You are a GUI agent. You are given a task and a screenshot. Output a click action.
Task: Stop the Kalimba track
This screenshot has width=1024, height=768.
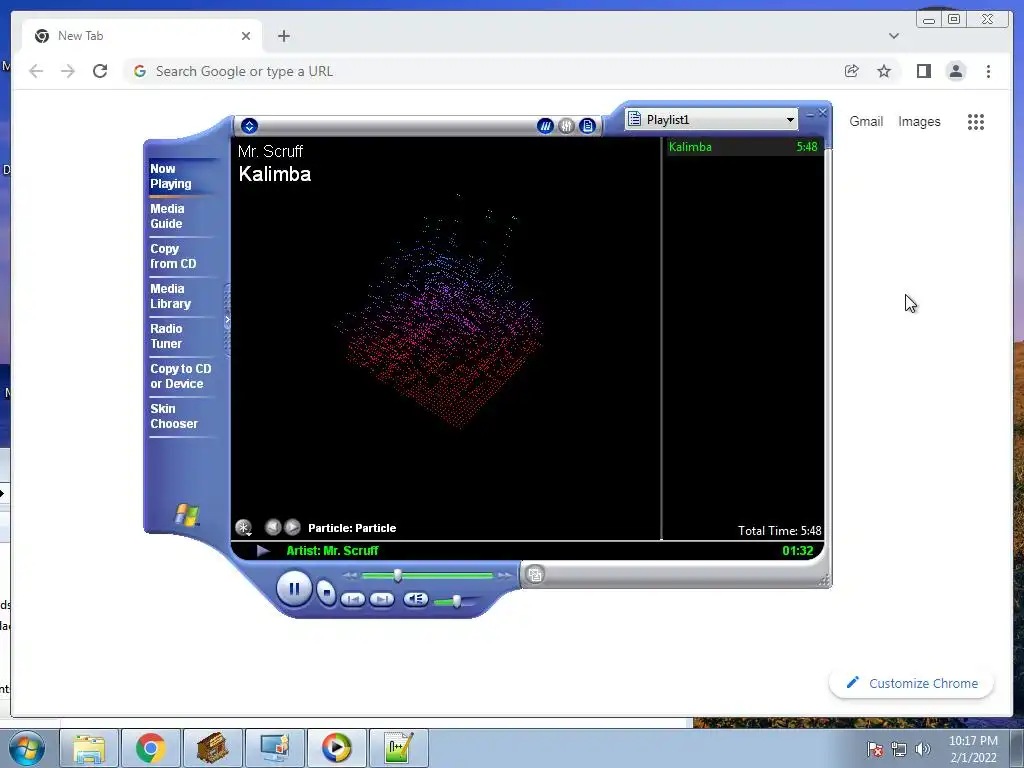(327, 592)
